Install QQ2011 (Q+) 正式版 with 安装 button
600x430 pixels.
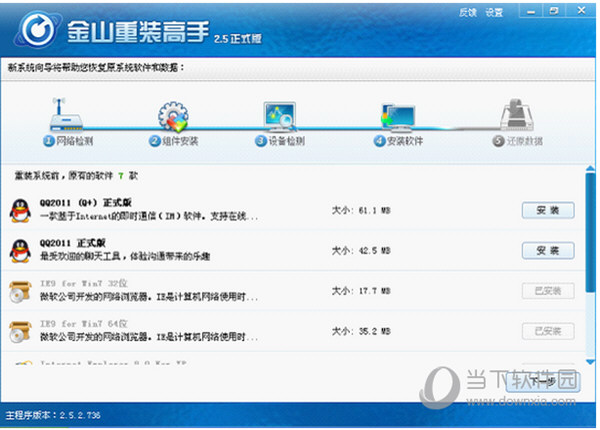pyautogui.click(x=548, y=210)
